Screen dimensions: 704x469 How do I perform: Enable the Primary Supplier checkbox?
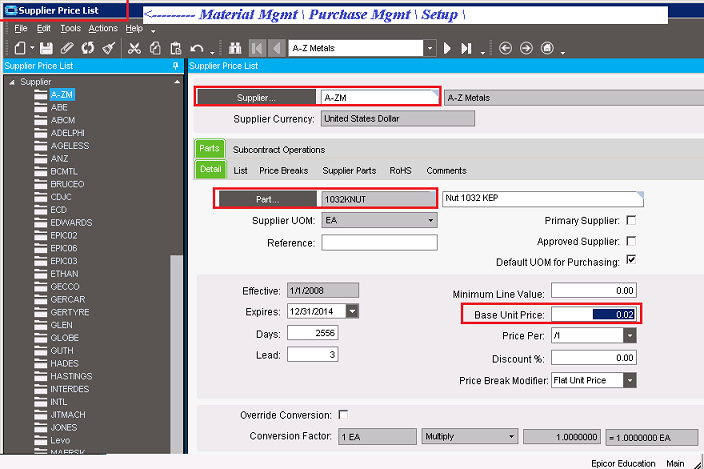pos(631,220)
